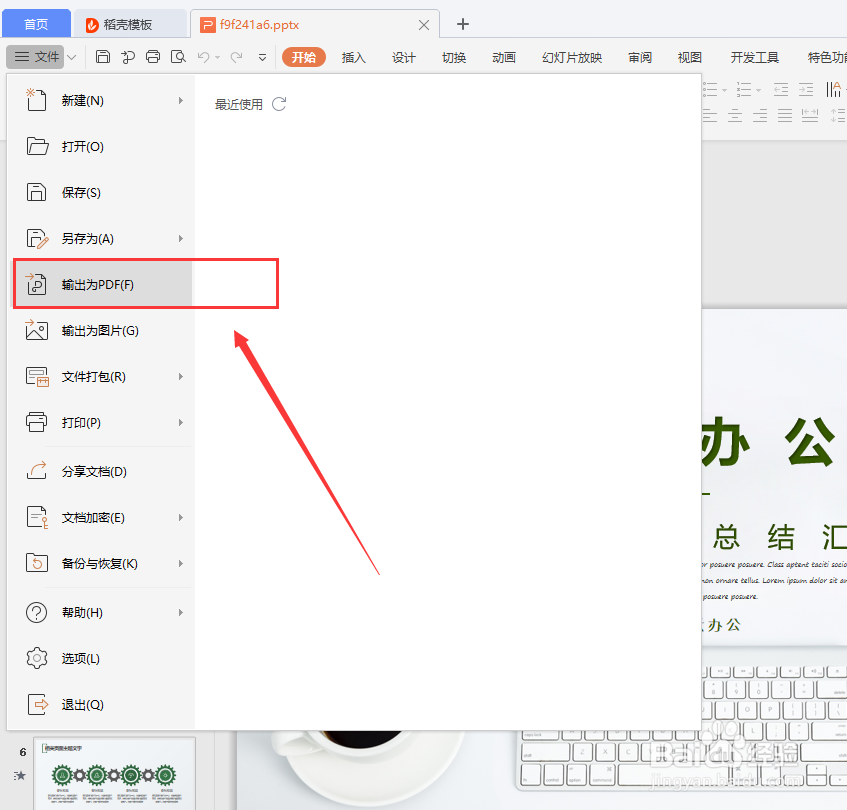Open the quick access toolbar customize dropdown
Screen dimensions: 847x810
[261, 57]
